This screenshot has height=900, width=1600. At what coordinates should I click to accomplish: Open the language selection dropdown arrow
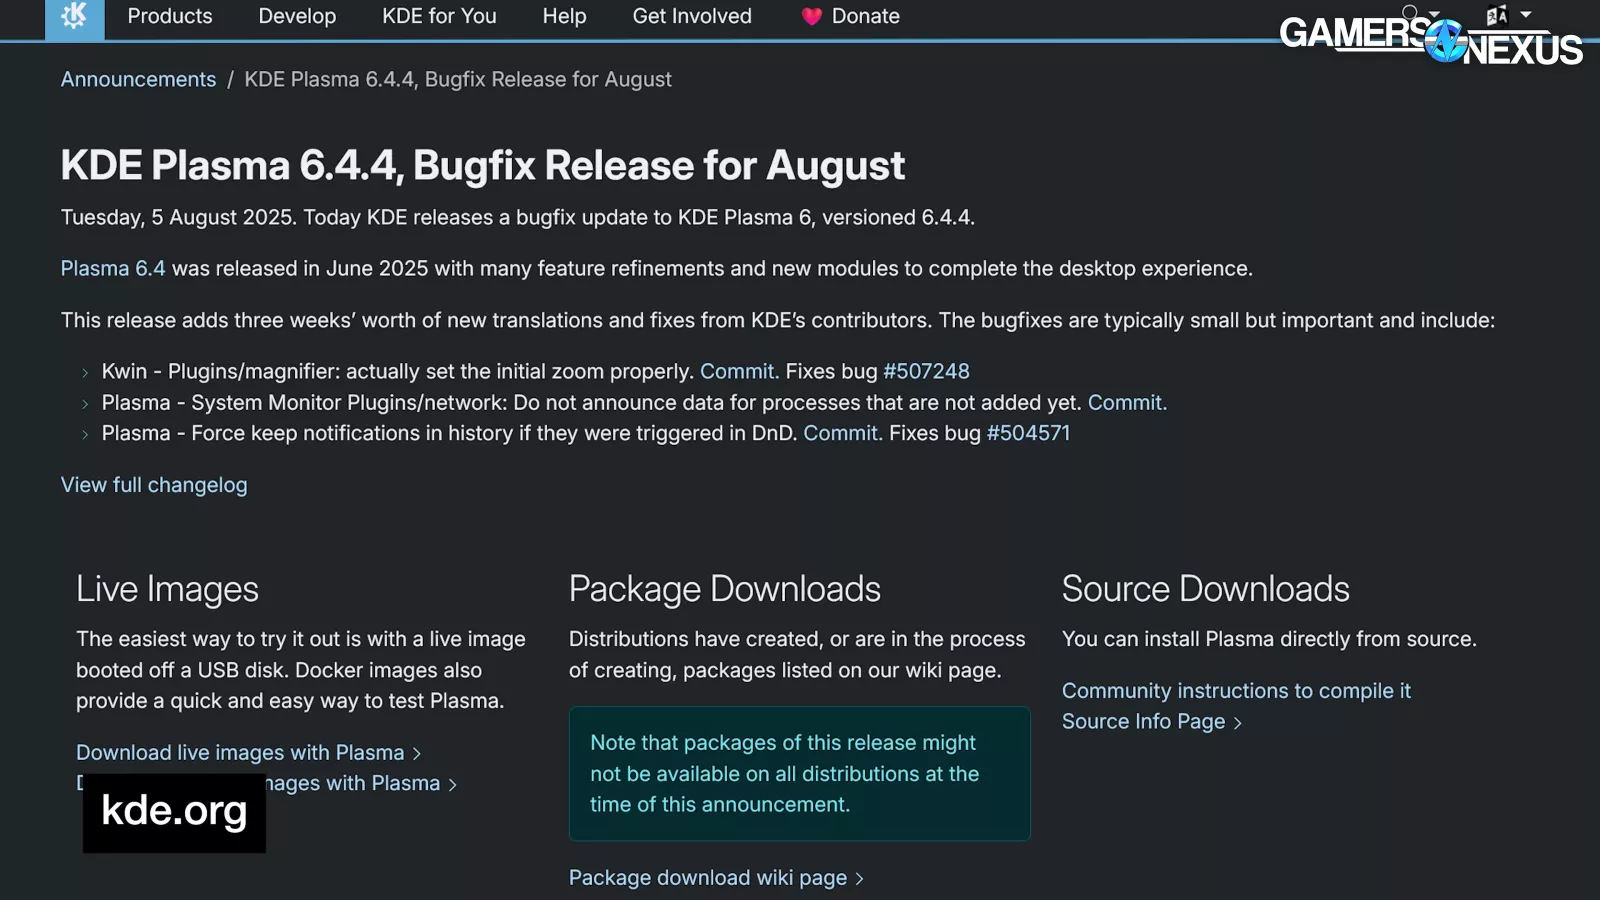tap(1526, 15)
